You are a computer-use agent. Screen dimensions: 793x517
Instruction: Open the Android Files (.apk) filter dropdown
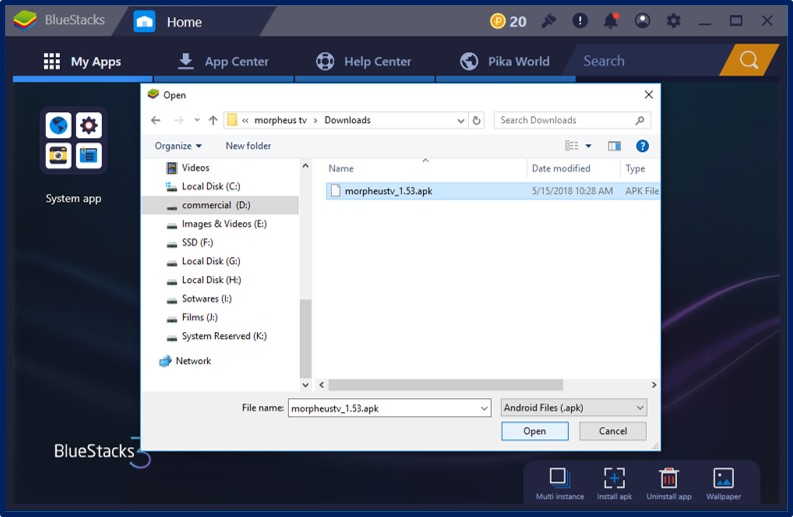(574, 408)
